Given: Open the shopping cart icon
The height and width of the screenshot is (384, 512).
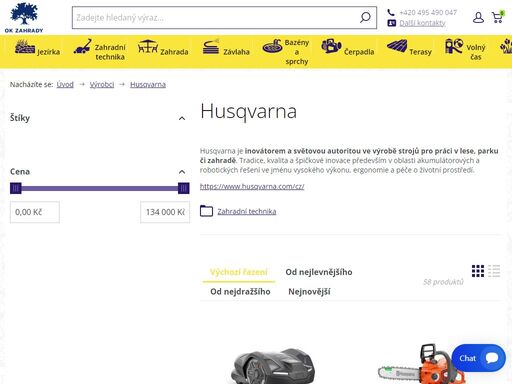Looking at the screenshot, I should [498, 17].
